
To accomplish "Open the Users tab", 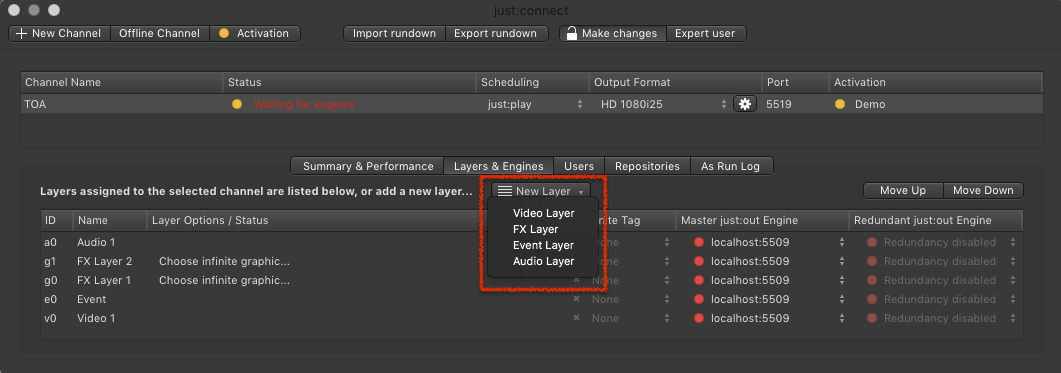I will pos(579,166).
